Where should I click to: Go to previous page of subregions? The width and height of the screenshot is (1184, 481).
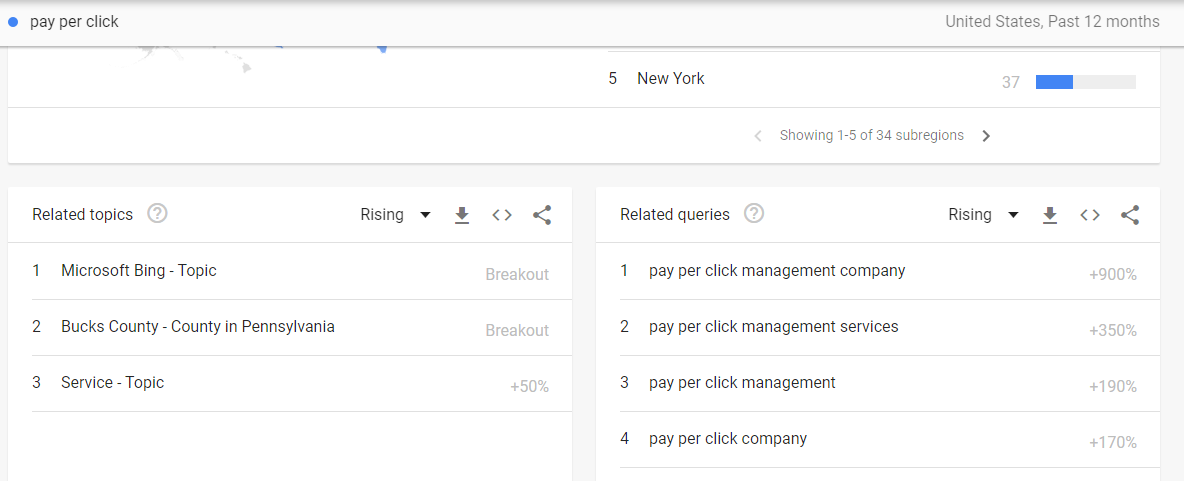pos(758,136)
